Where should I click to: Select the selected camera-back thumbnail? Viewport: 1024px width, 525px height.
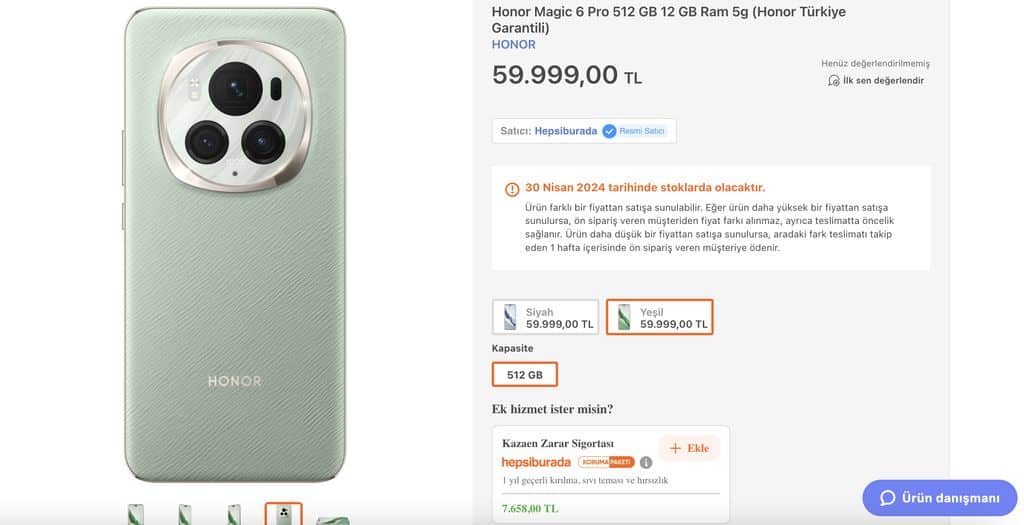tap(282, 515)
